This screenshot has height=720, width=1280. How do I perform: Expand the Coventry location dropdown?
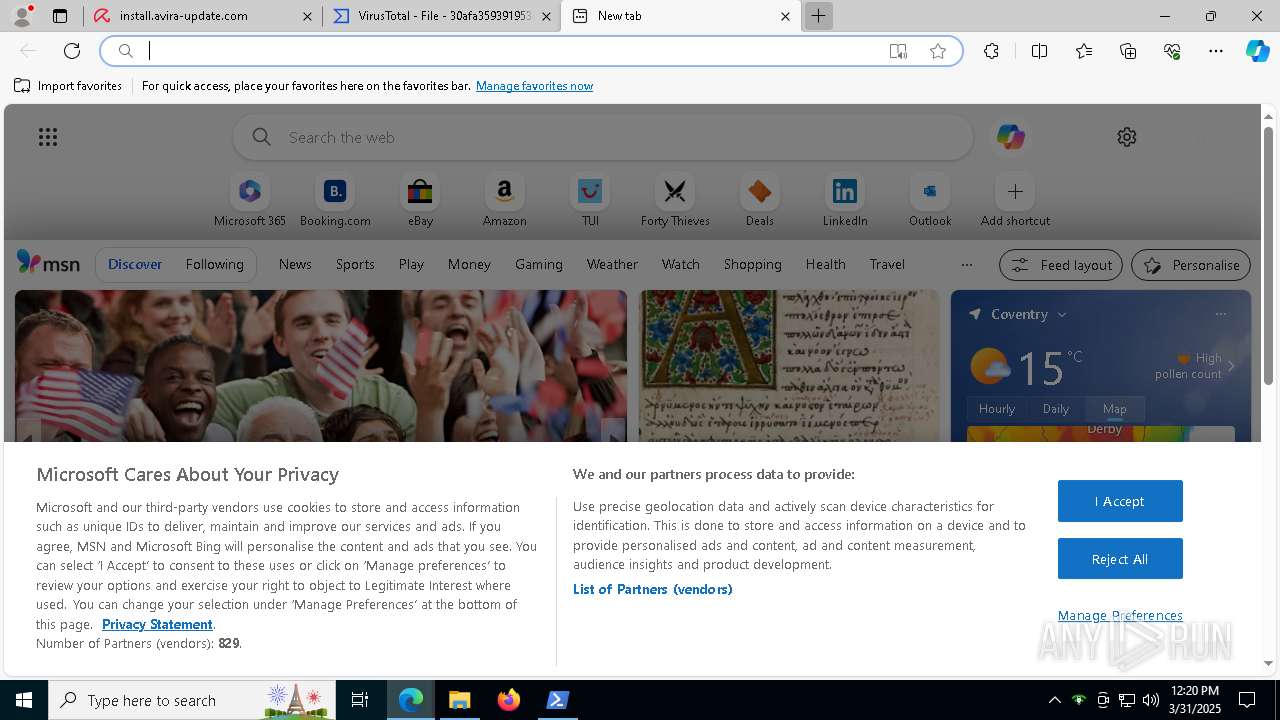point(1062,314)
